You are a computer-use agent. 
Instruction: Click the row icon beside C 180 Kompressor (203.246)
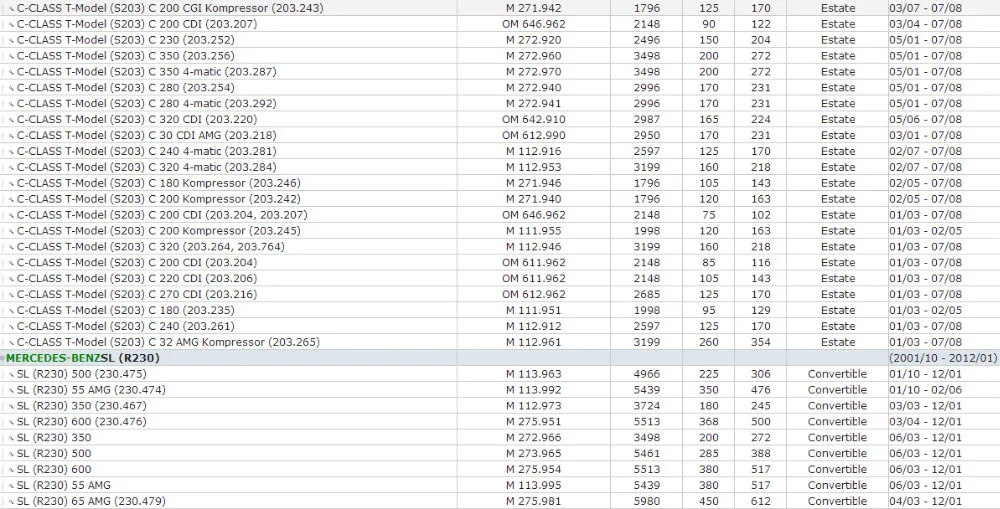coord(11,184)
